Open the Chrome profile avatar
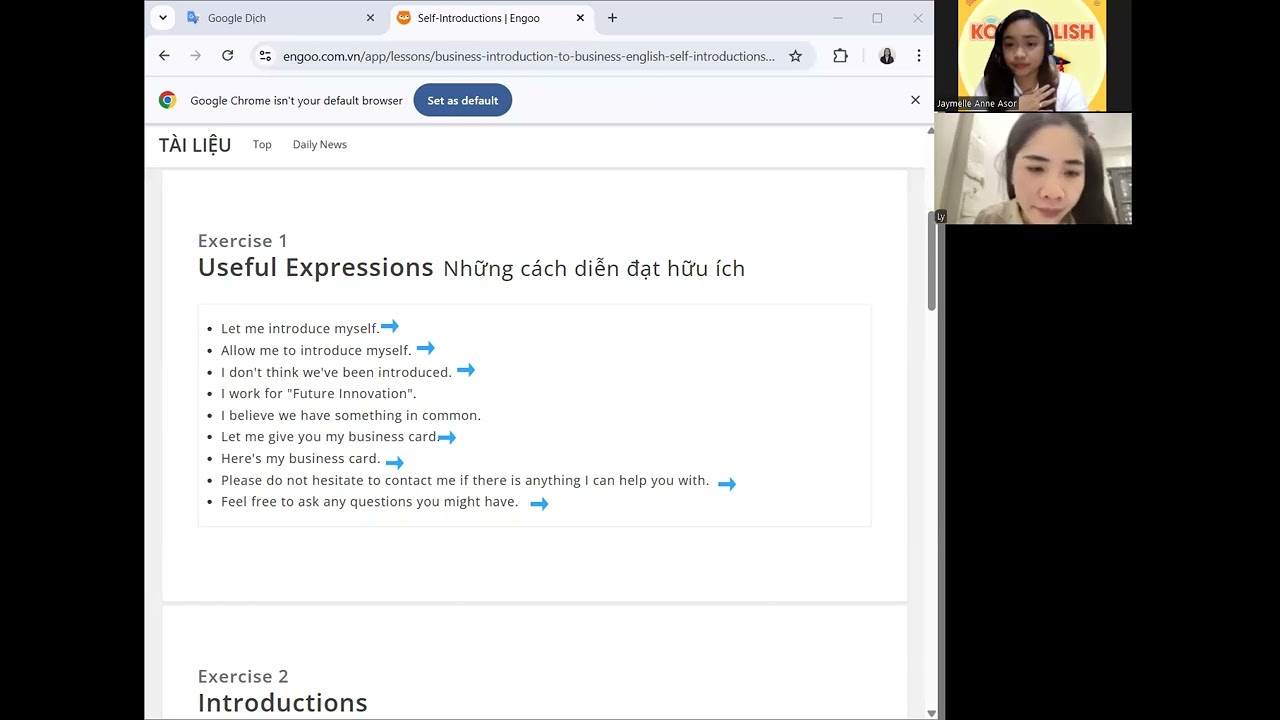The width and height of the screenshot is (1280, 720). click(886, 56)
